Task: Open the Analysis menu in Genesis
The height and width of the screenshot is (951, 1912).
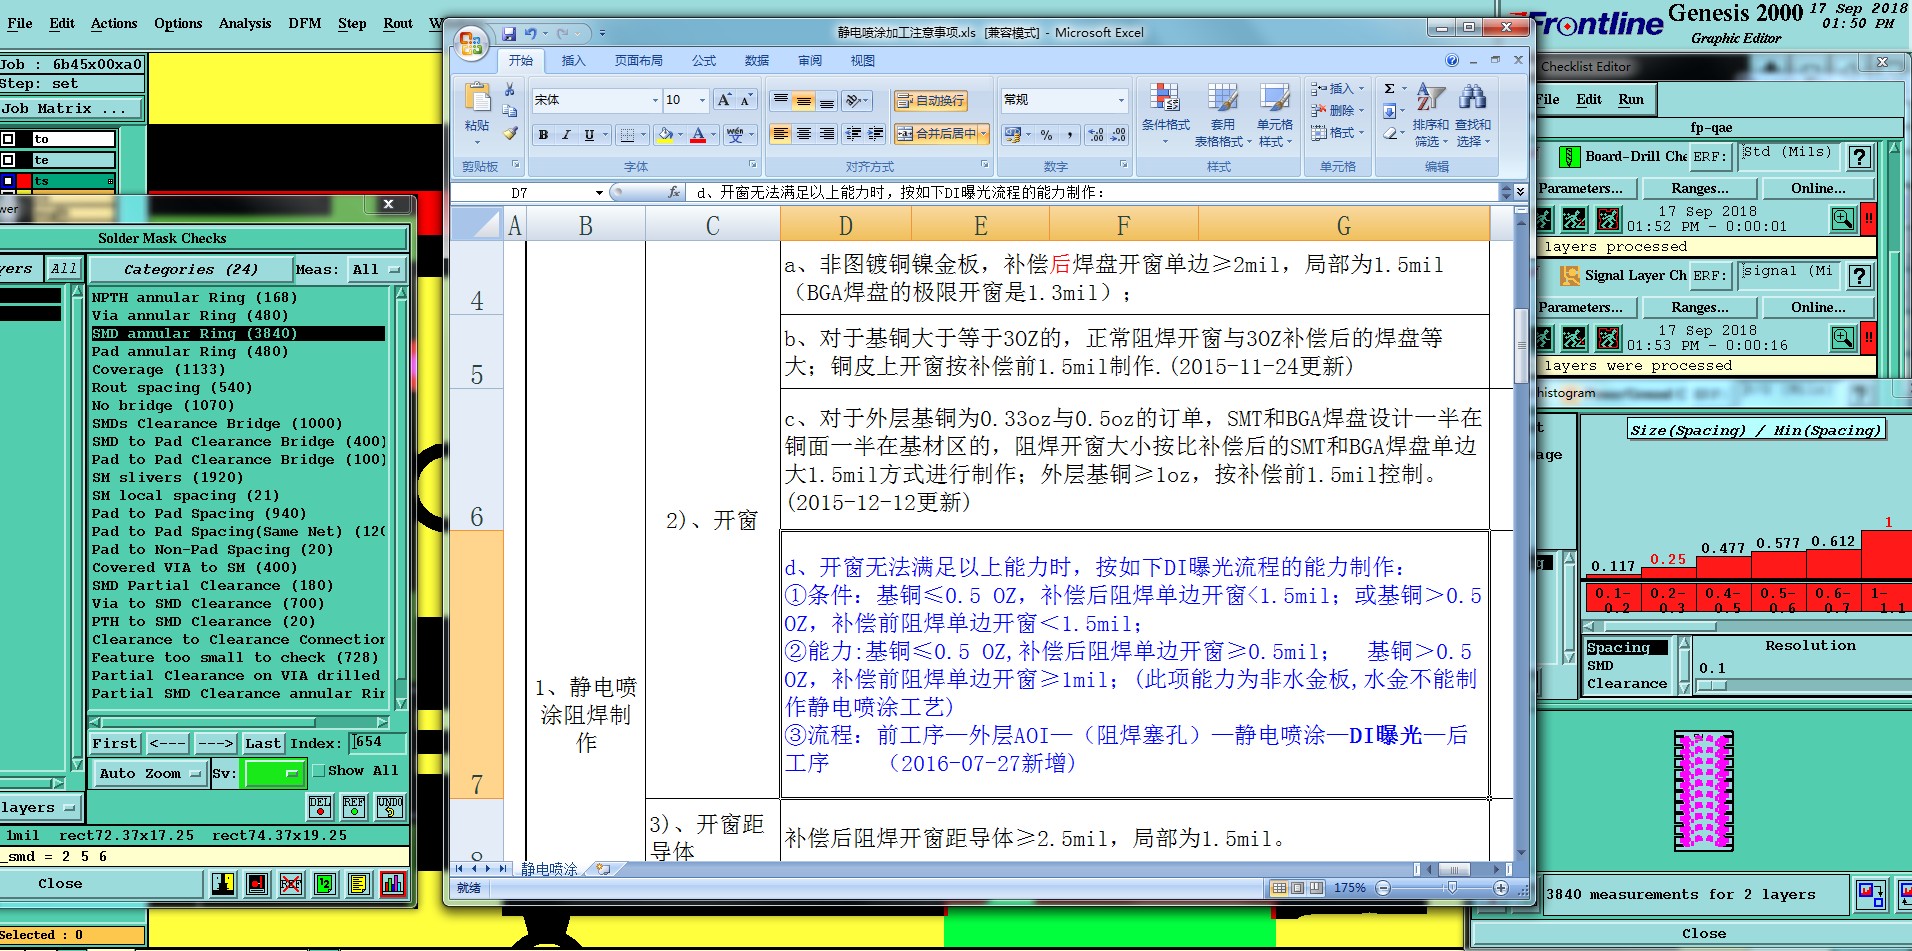Action: click(245, 23)
